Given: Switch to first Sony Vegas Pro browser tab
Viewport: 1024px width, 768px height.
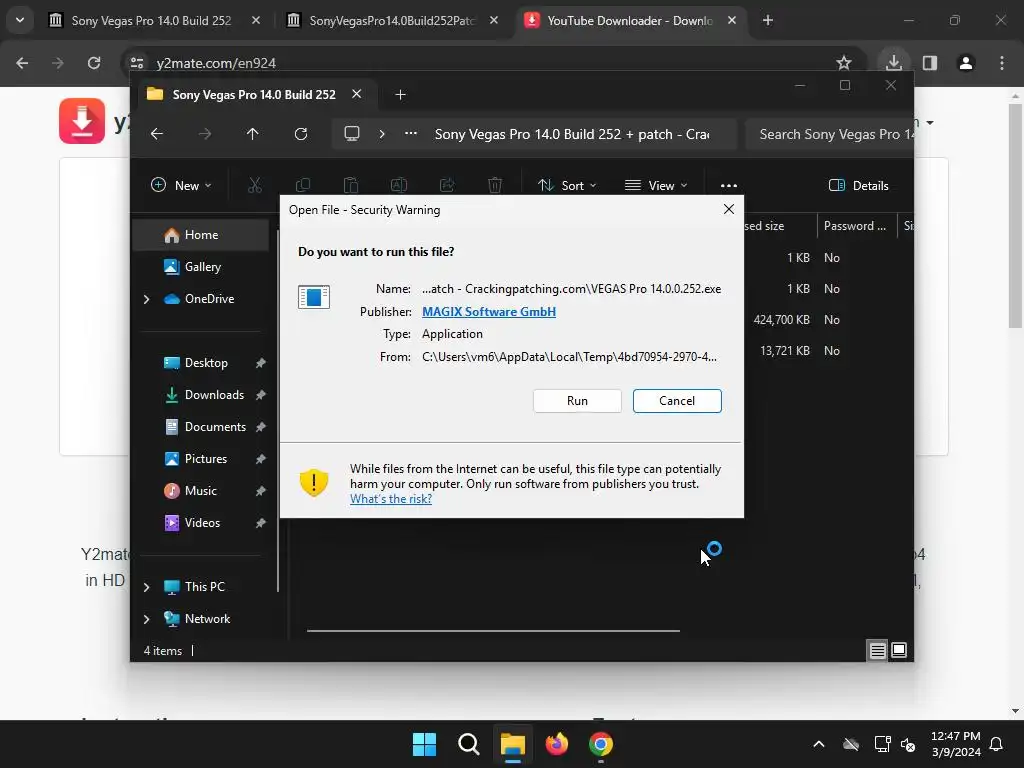Looking at the screenshot, I should 152,21.
